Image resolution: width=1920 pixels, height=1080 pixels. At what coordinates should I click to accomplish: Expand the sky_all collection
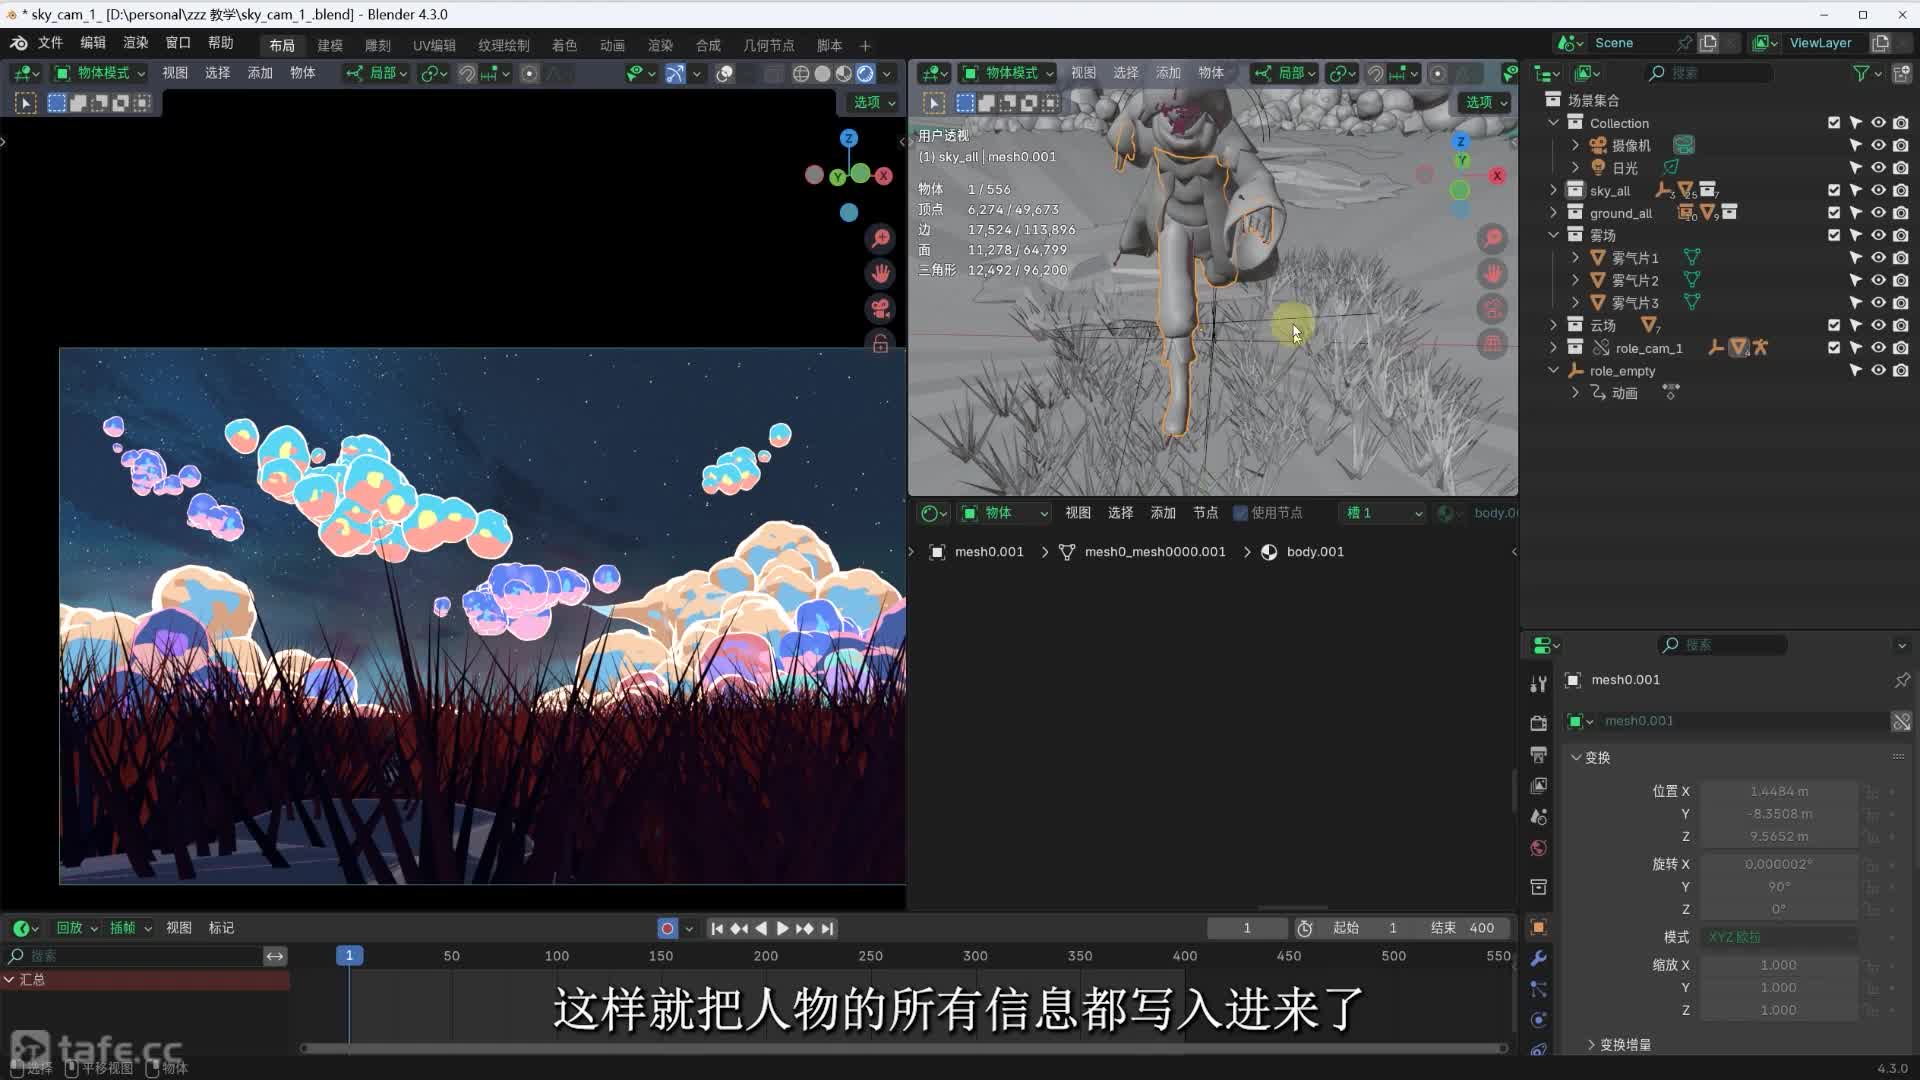[x=1553, y=190]
